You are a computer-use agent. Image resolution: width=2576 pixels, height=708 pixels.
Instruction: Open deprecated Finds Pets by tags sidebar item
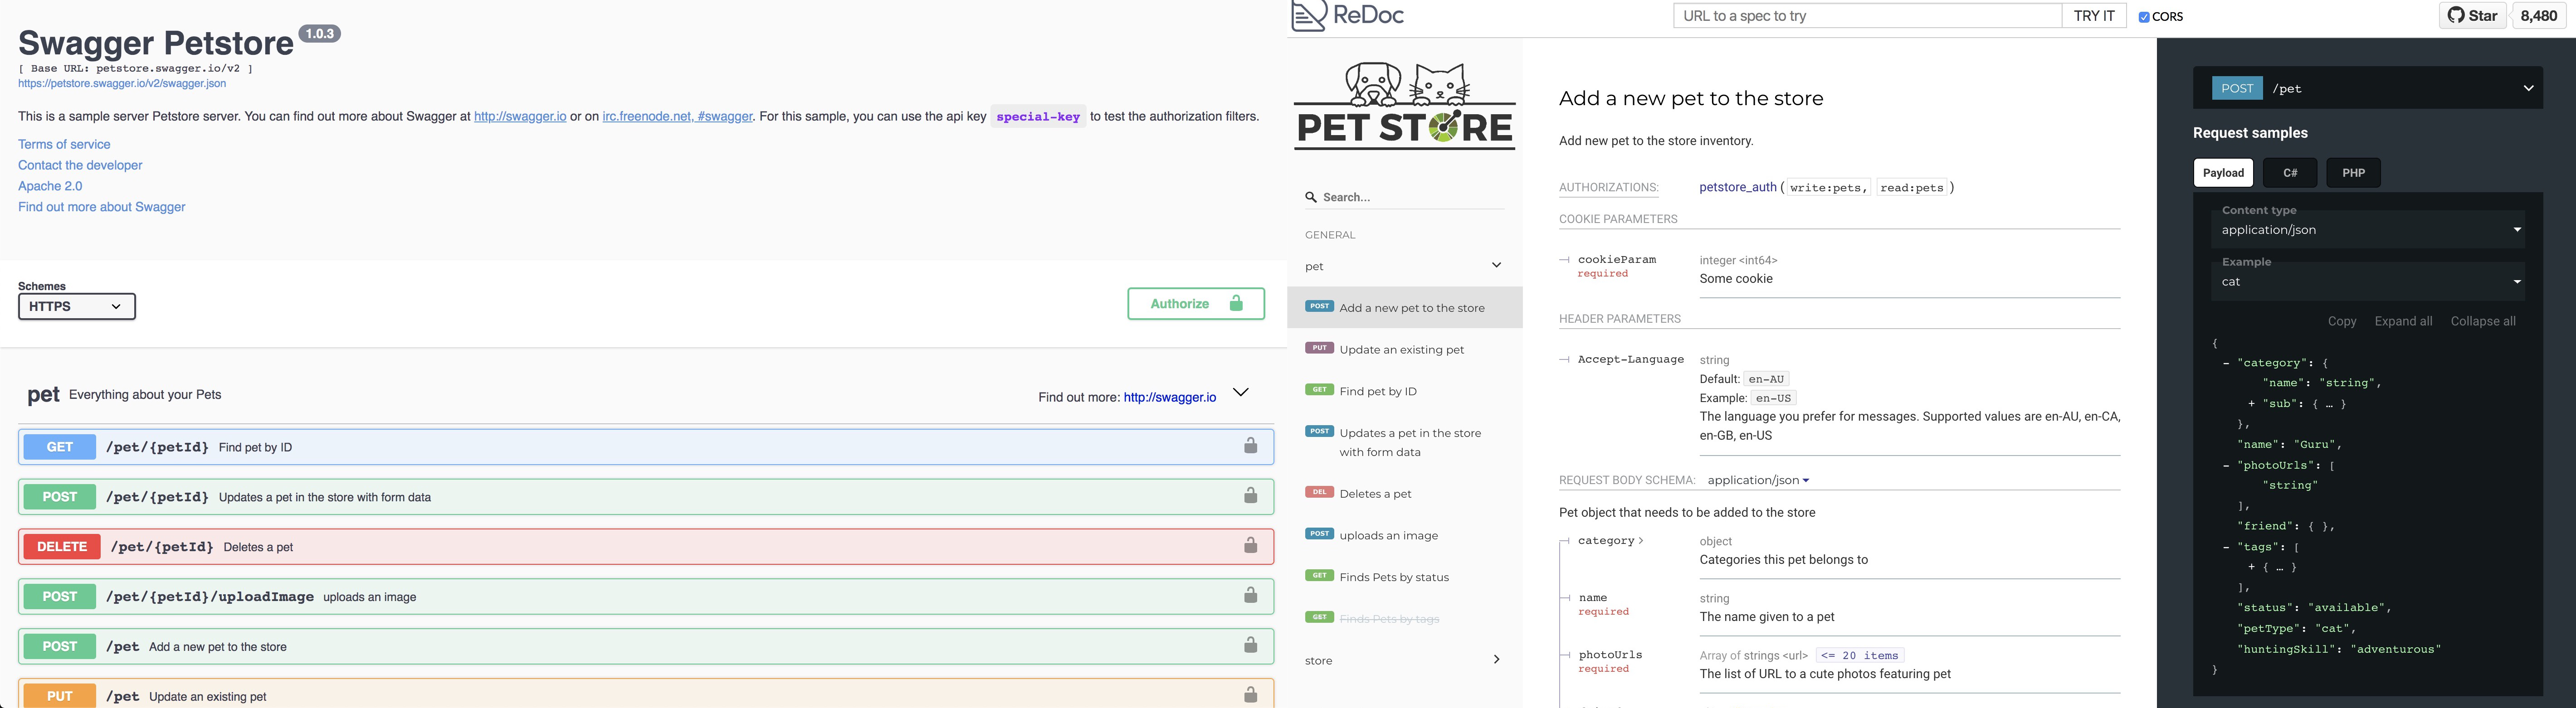click(1404, 619)
